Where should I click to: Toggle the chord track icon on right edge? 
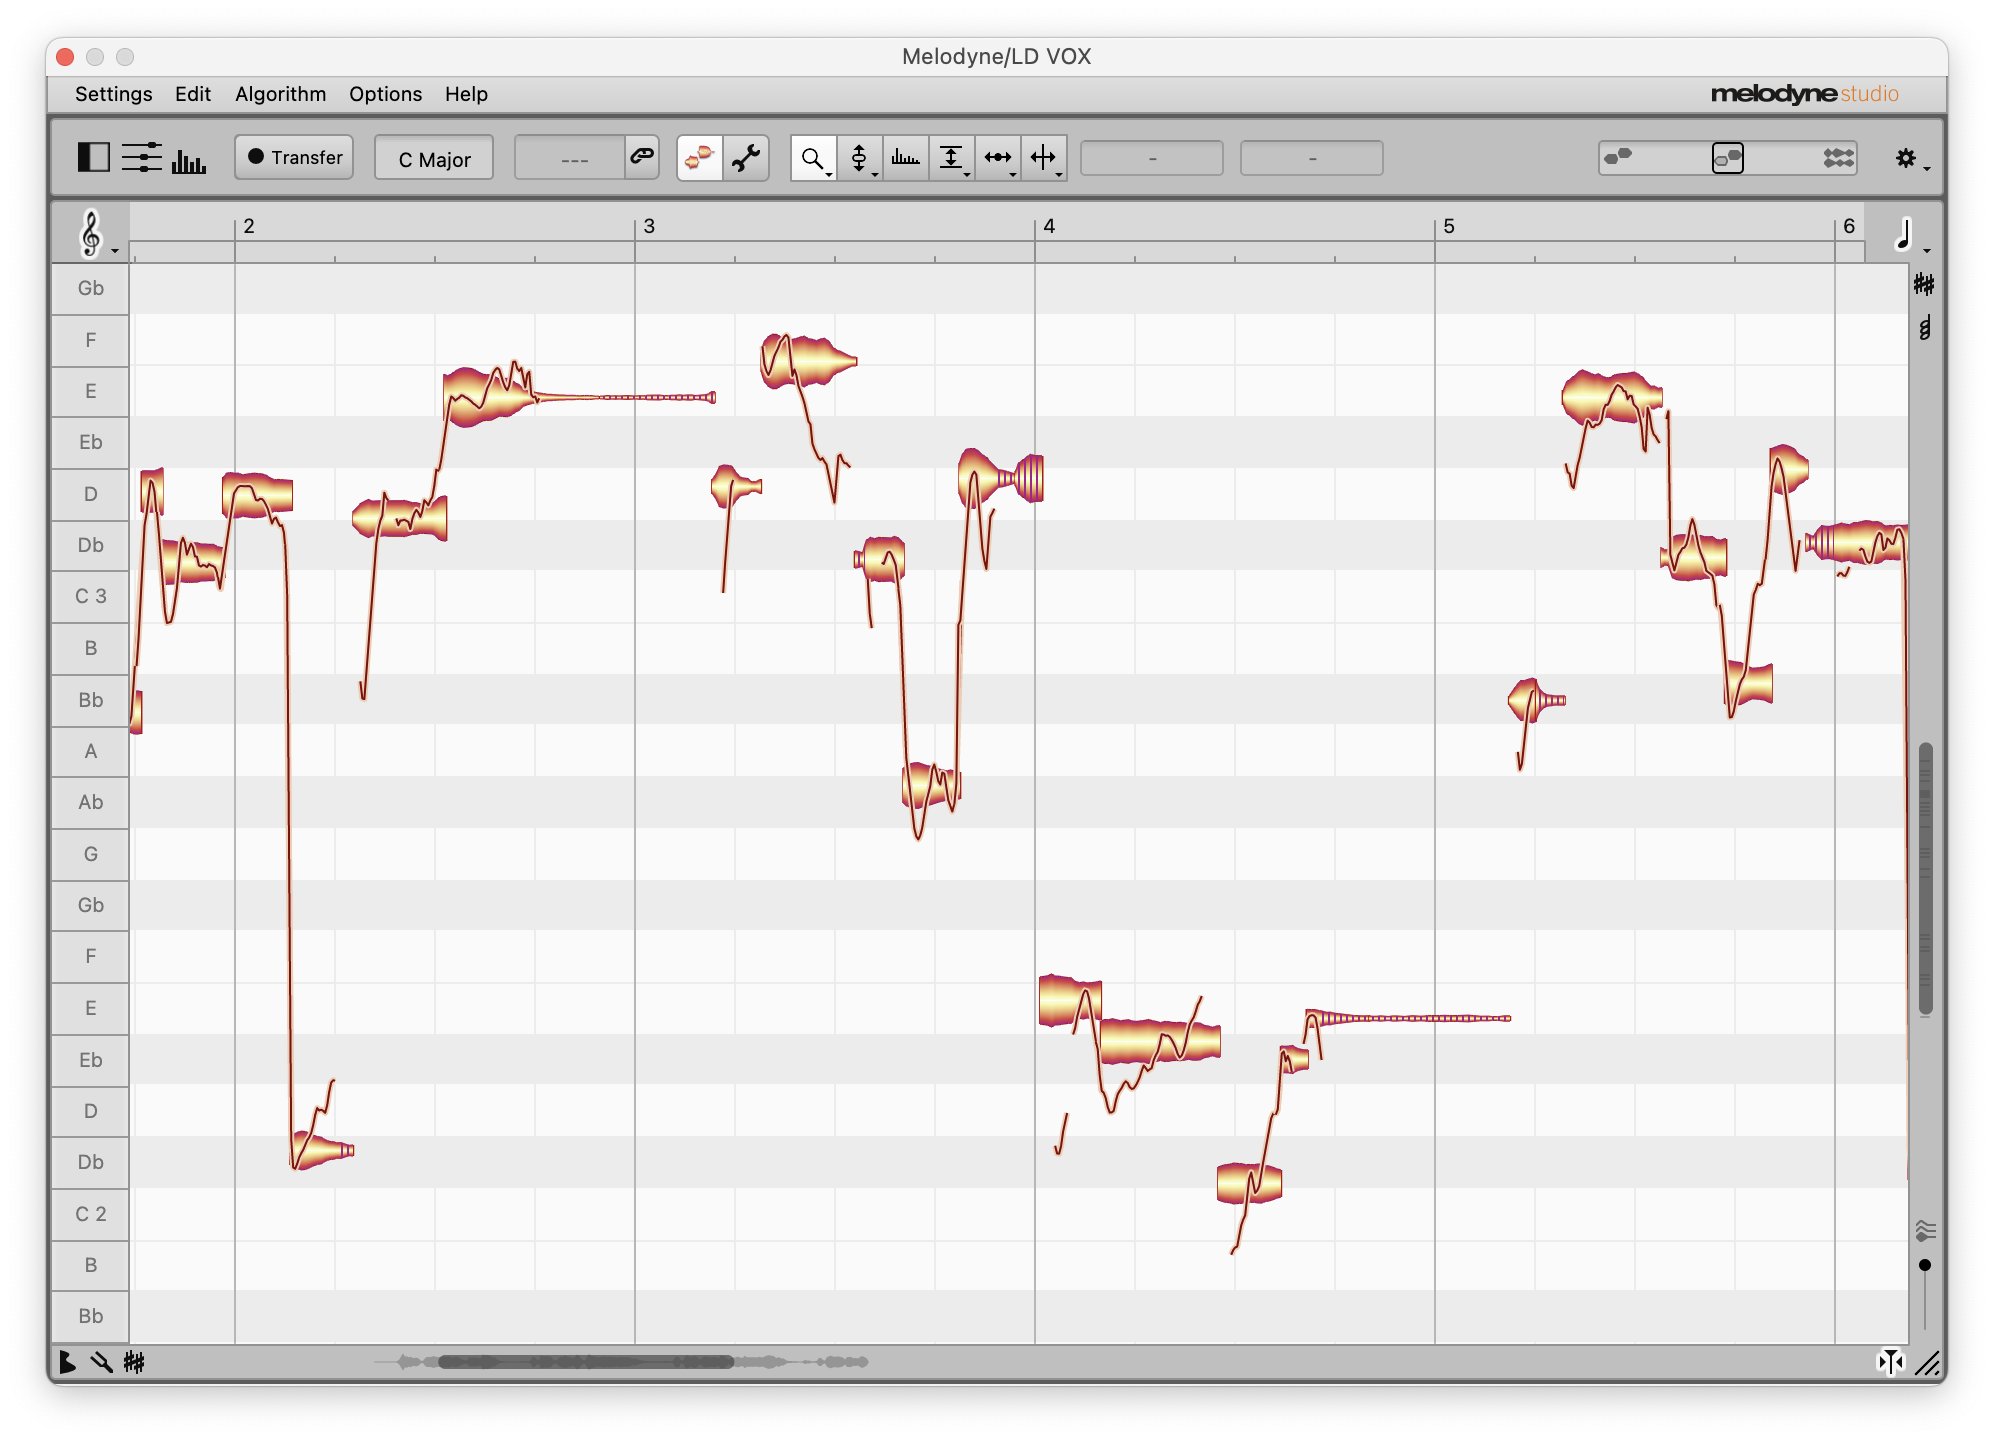(x=1925, y=328)
